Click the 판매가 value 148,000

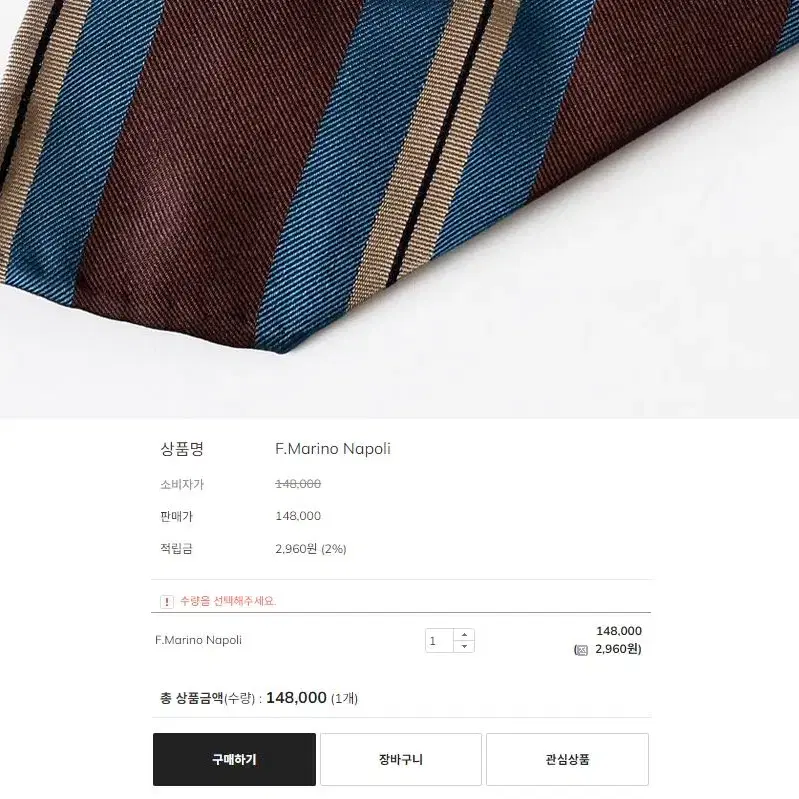click(298, 516)
